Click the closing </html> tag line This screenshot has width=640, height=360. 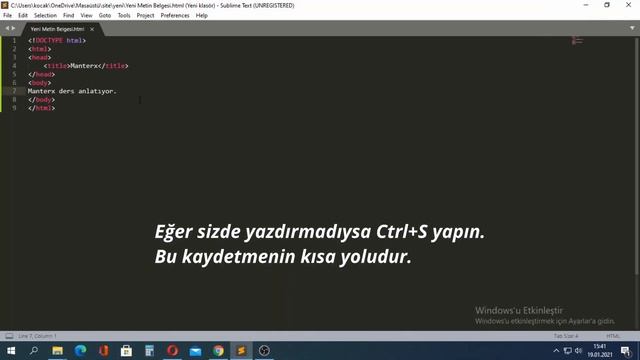[x=41, y=108]
